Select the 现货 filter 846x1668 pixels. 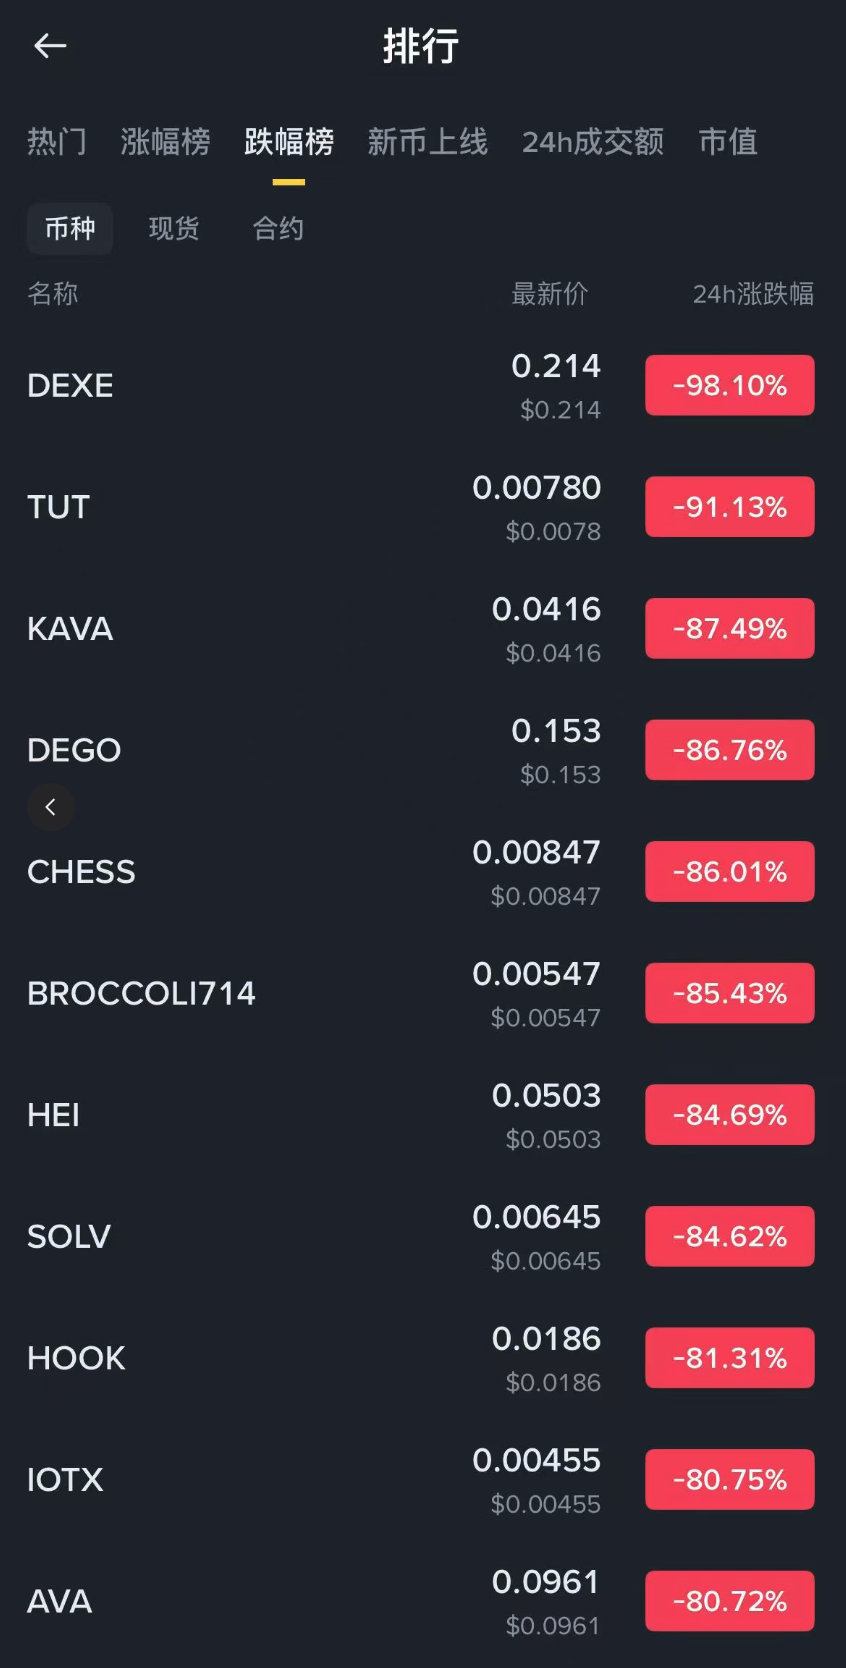[x=174, y=228]
